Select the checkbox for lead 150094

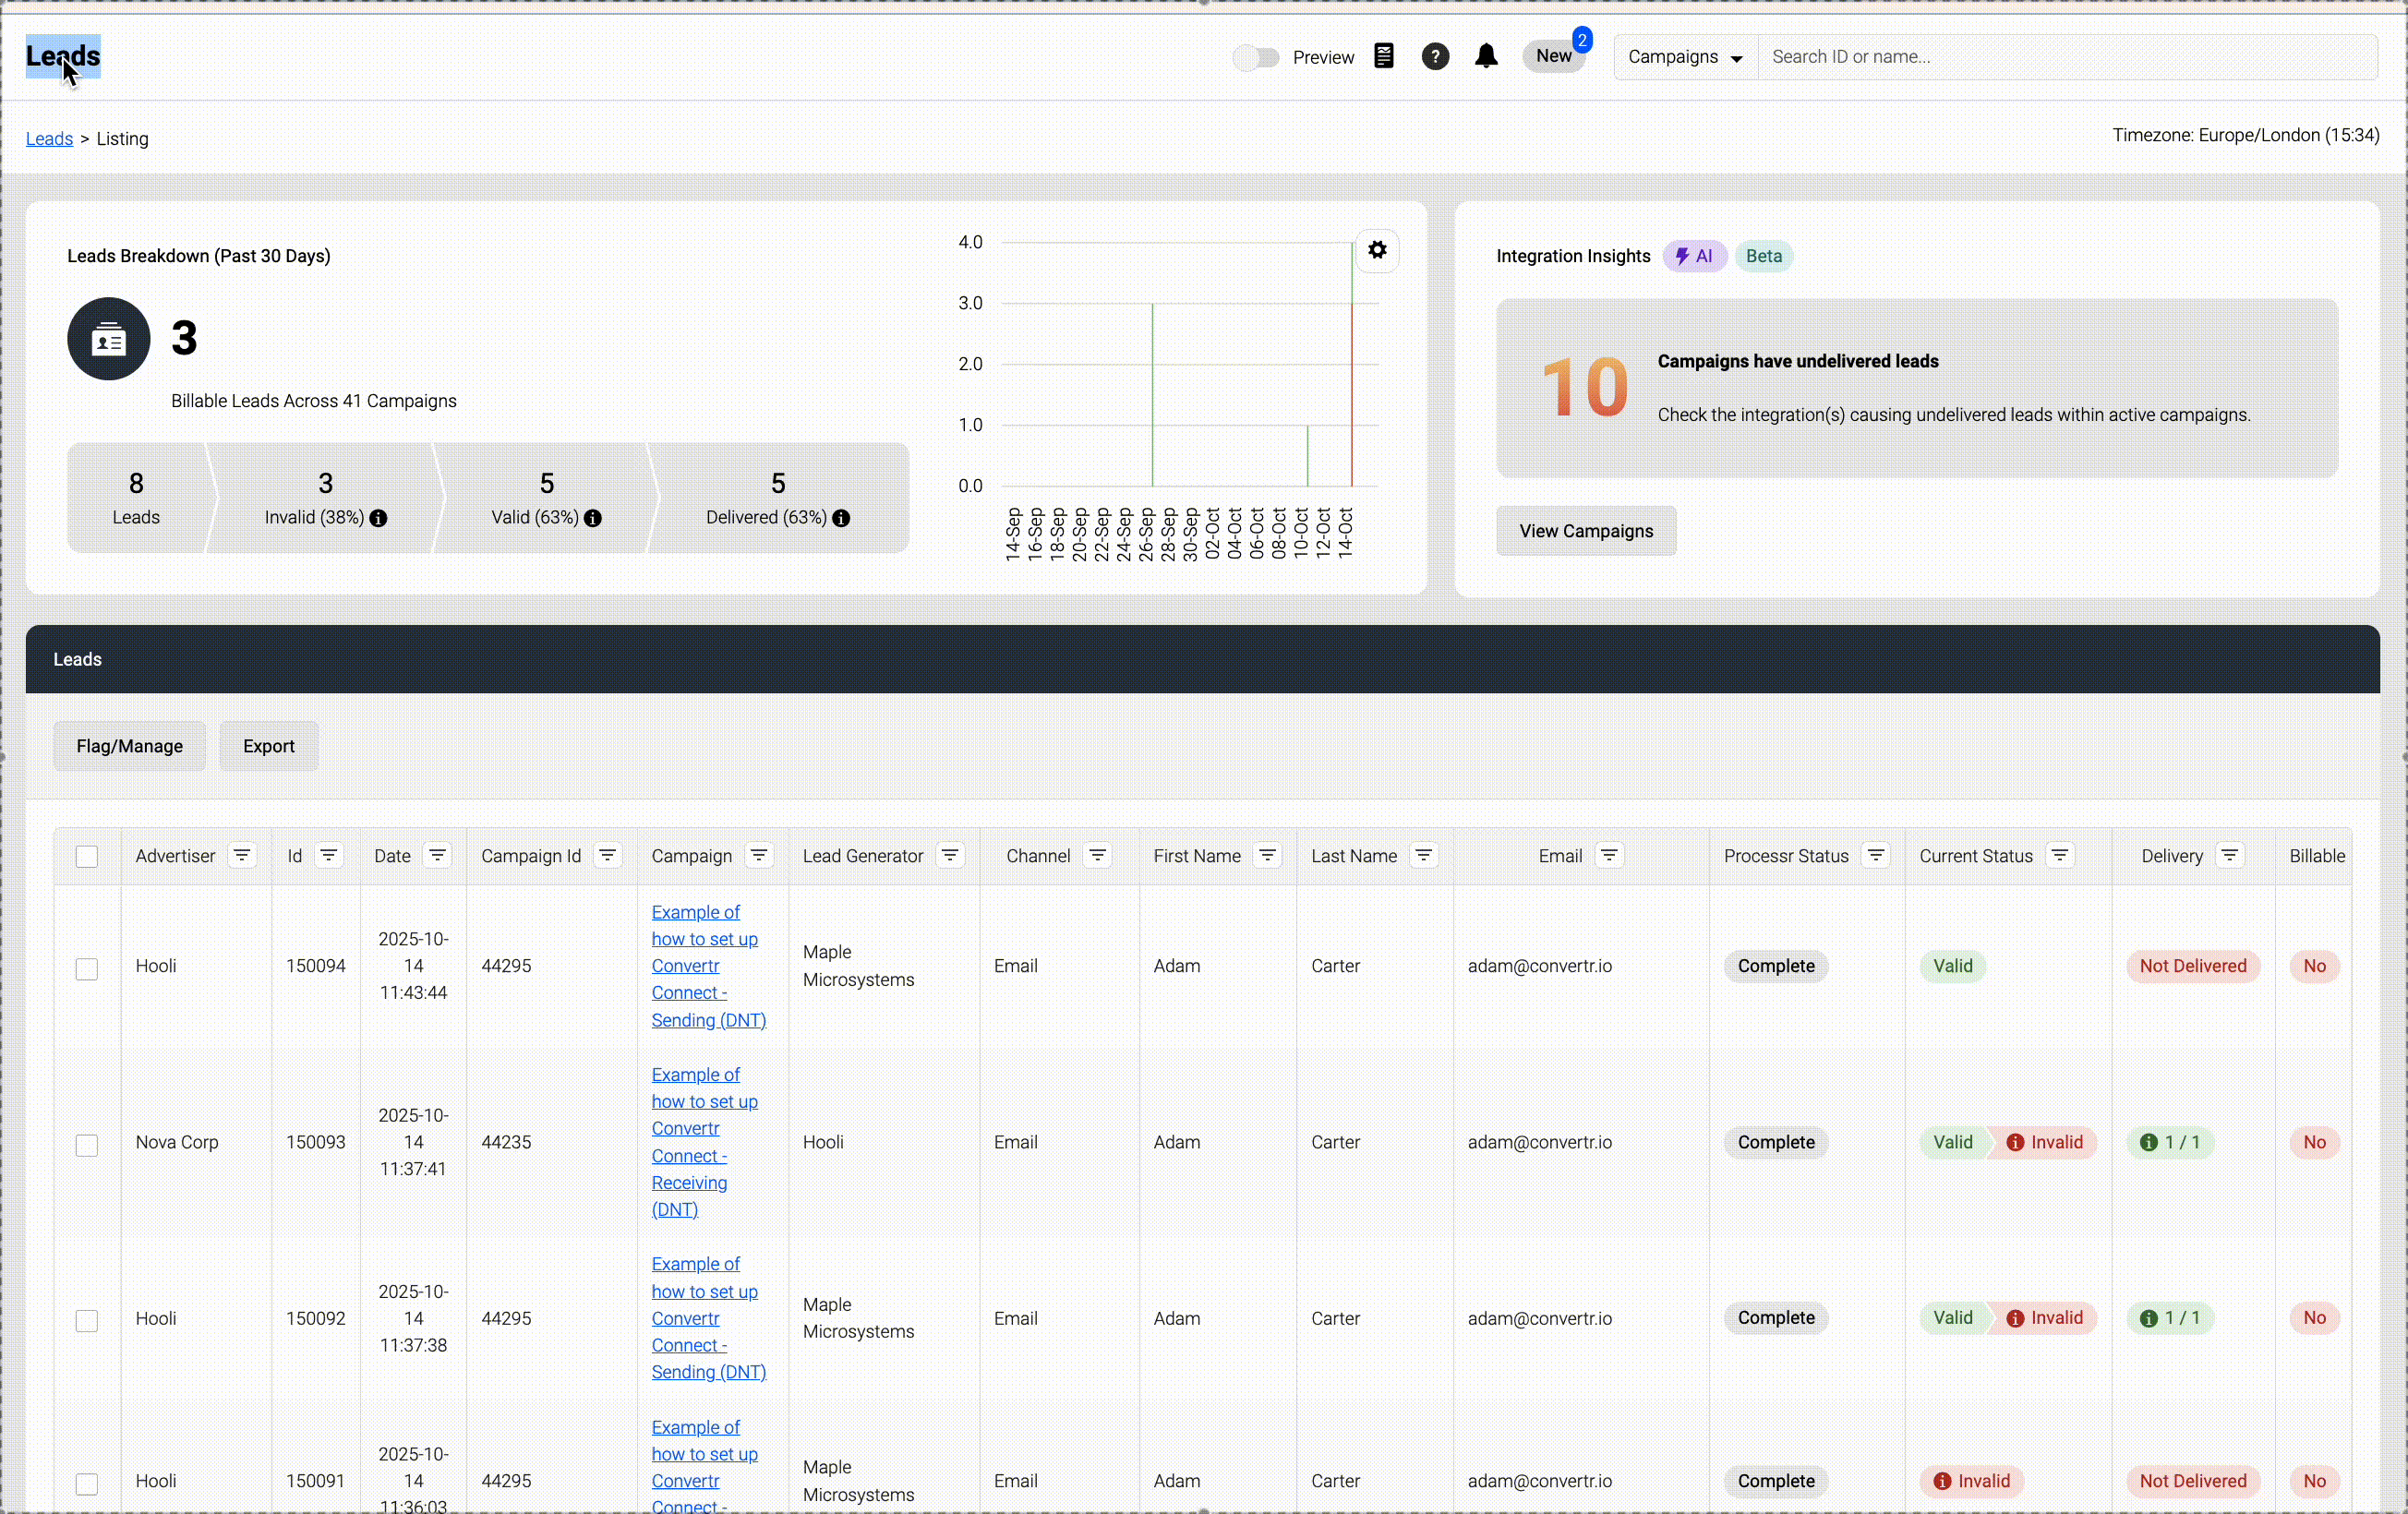[x=87, y=968]
